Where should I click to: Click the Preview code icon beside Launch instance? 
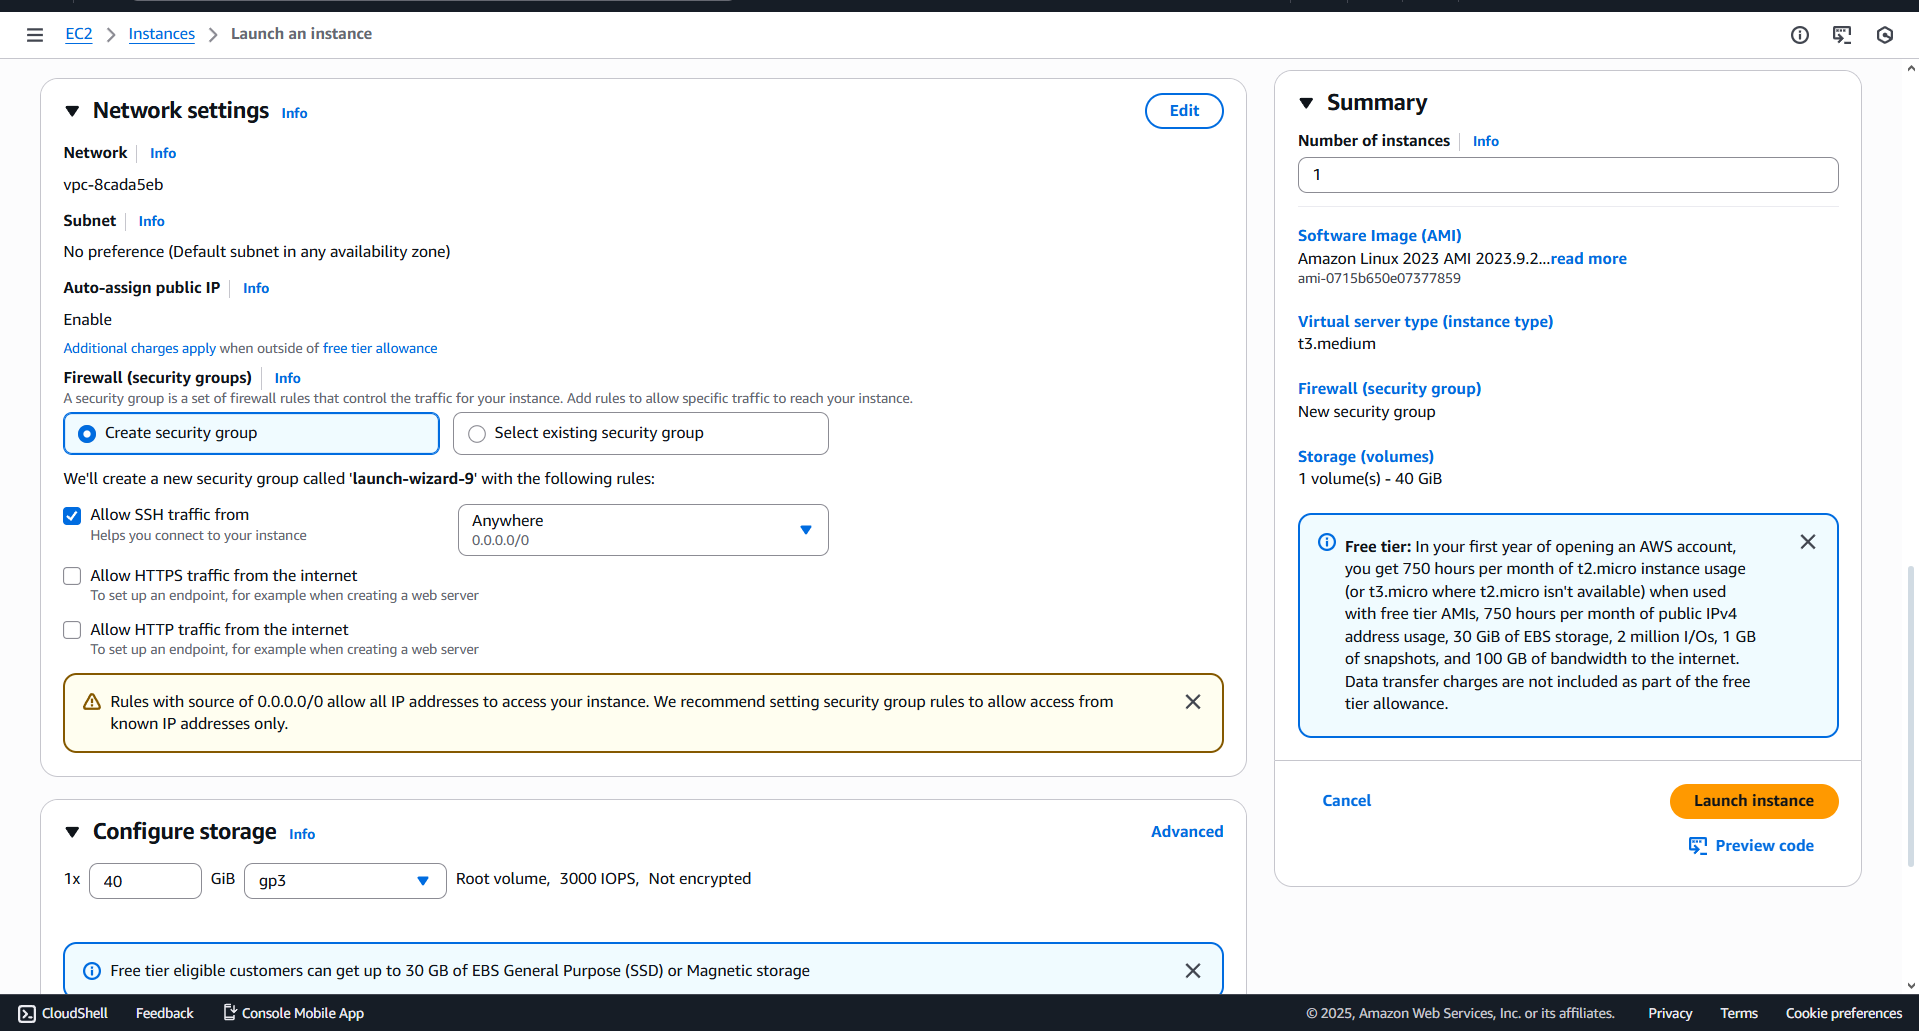[1697, 845]
